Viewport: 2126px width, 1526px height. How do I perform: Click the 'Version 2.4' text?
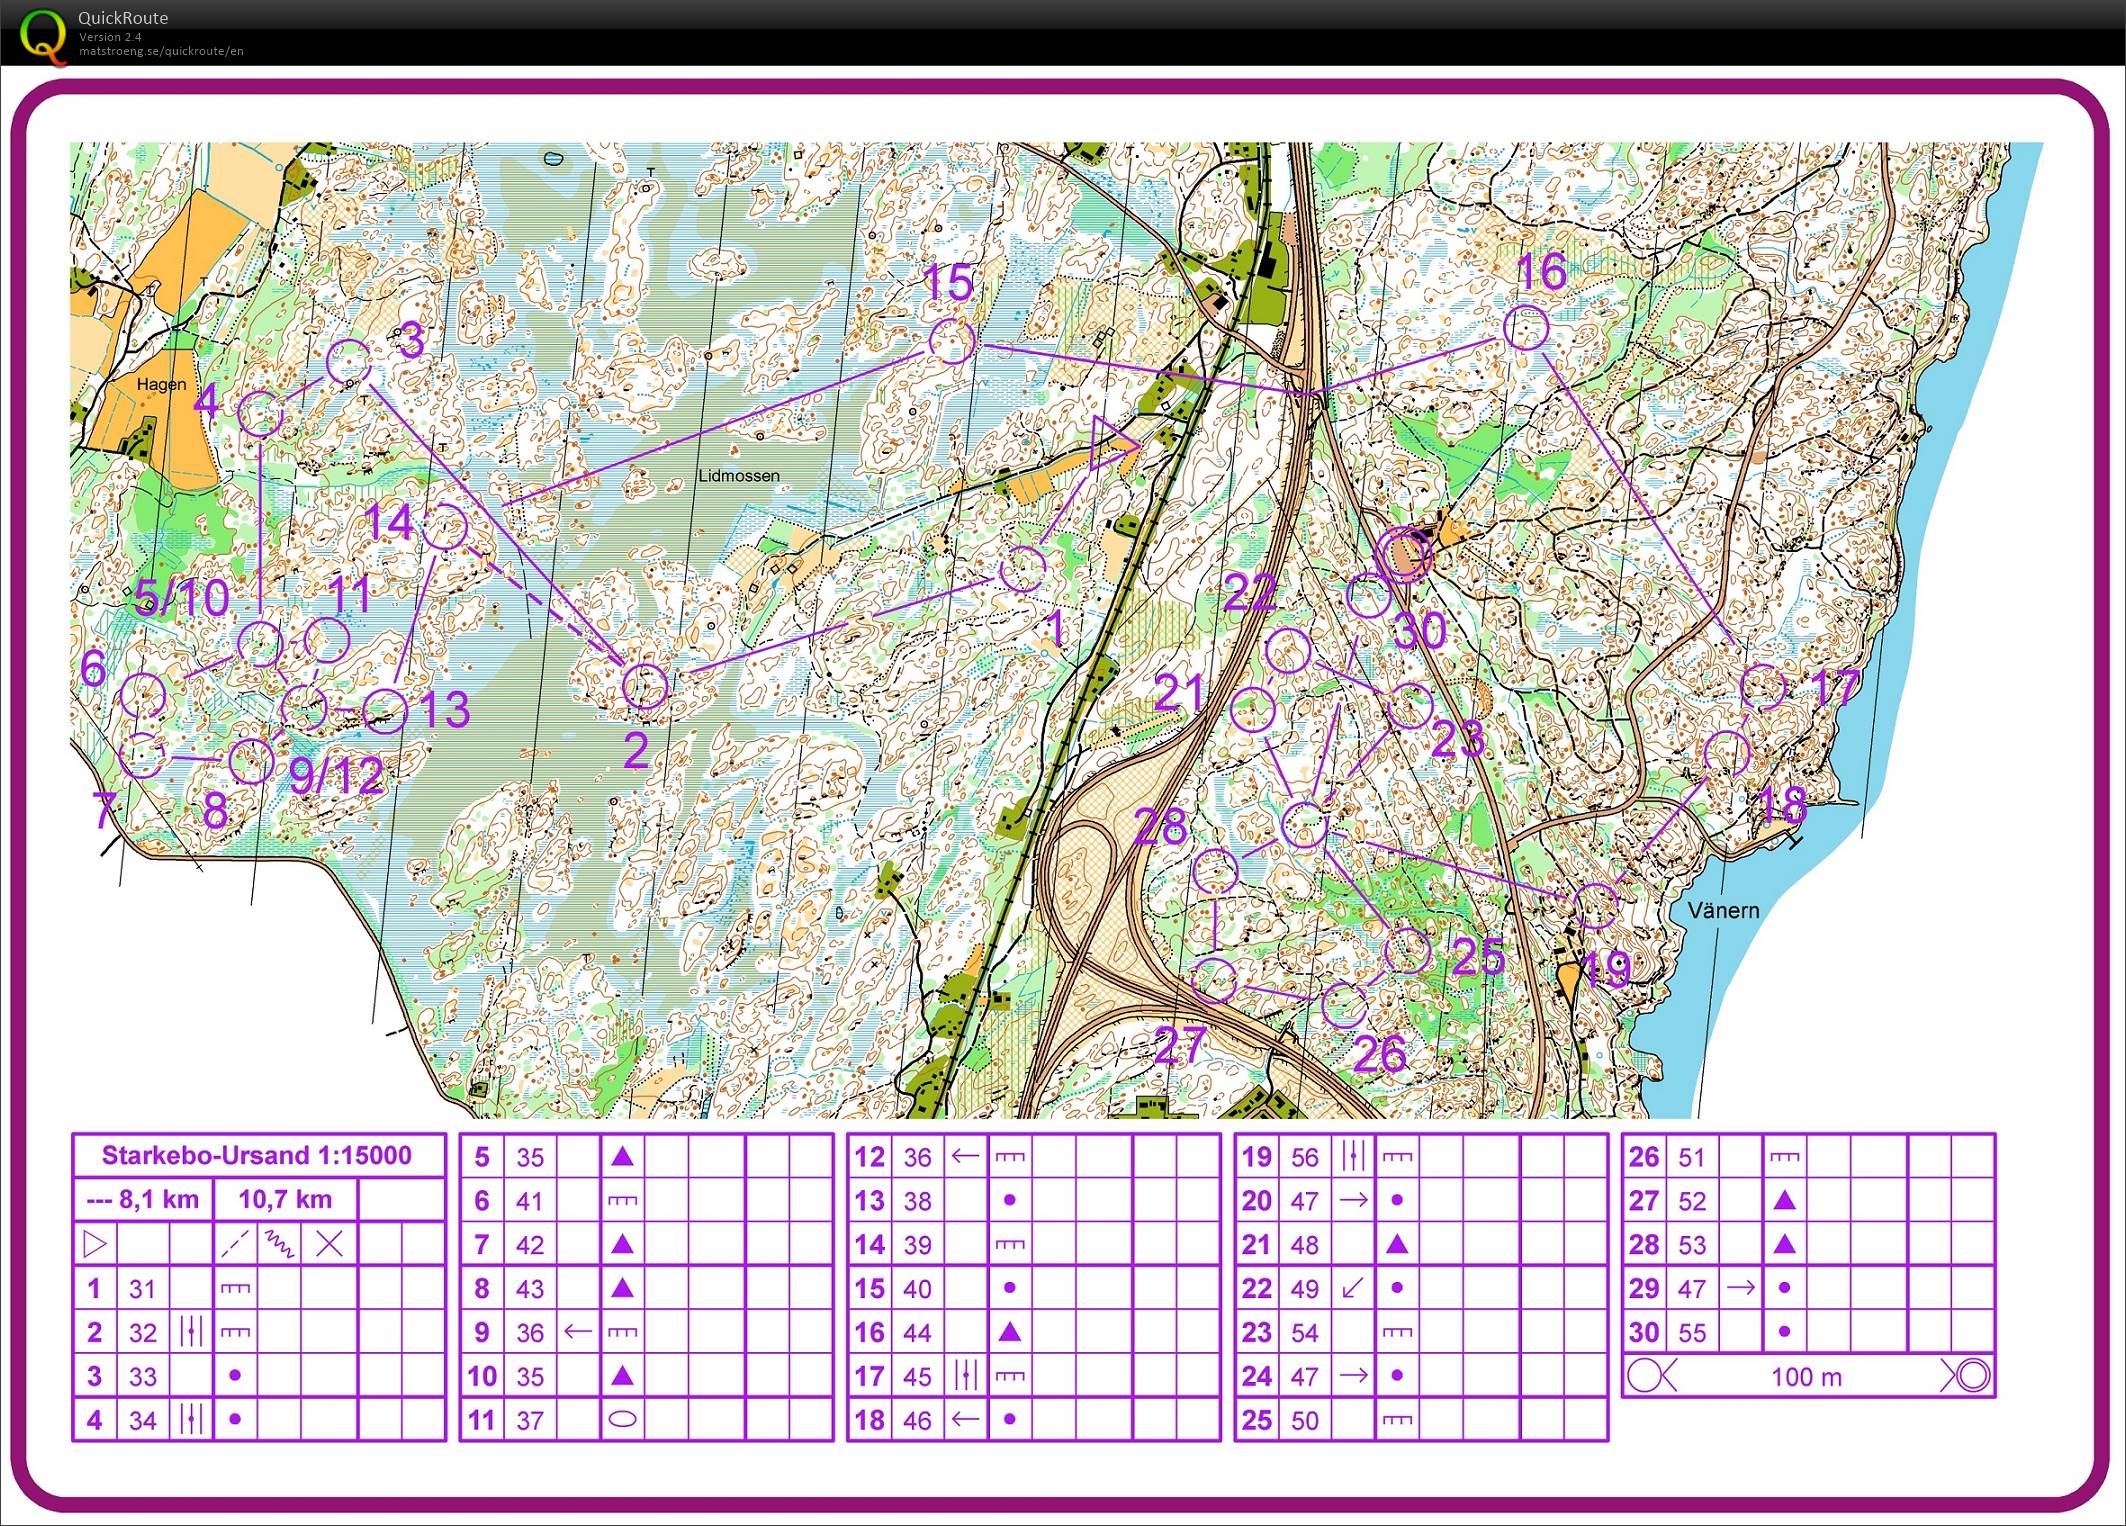point(110,37)
